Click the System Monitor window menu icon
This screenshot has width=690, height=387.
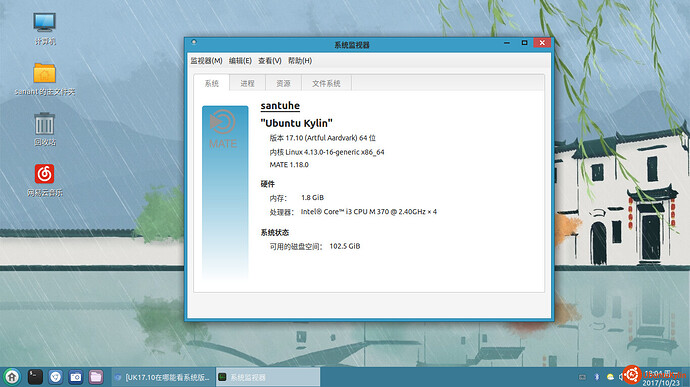click(194, 42)
